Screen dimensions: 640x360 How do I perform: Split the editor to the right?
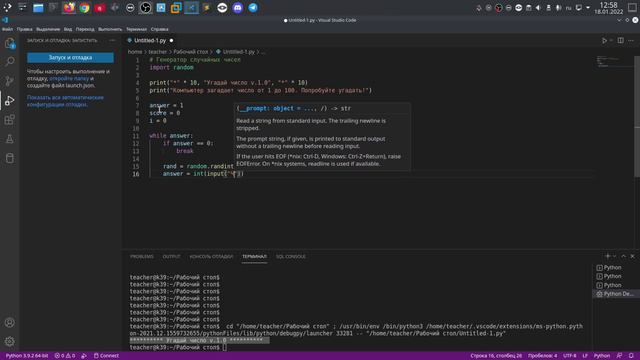pos(620,40)
